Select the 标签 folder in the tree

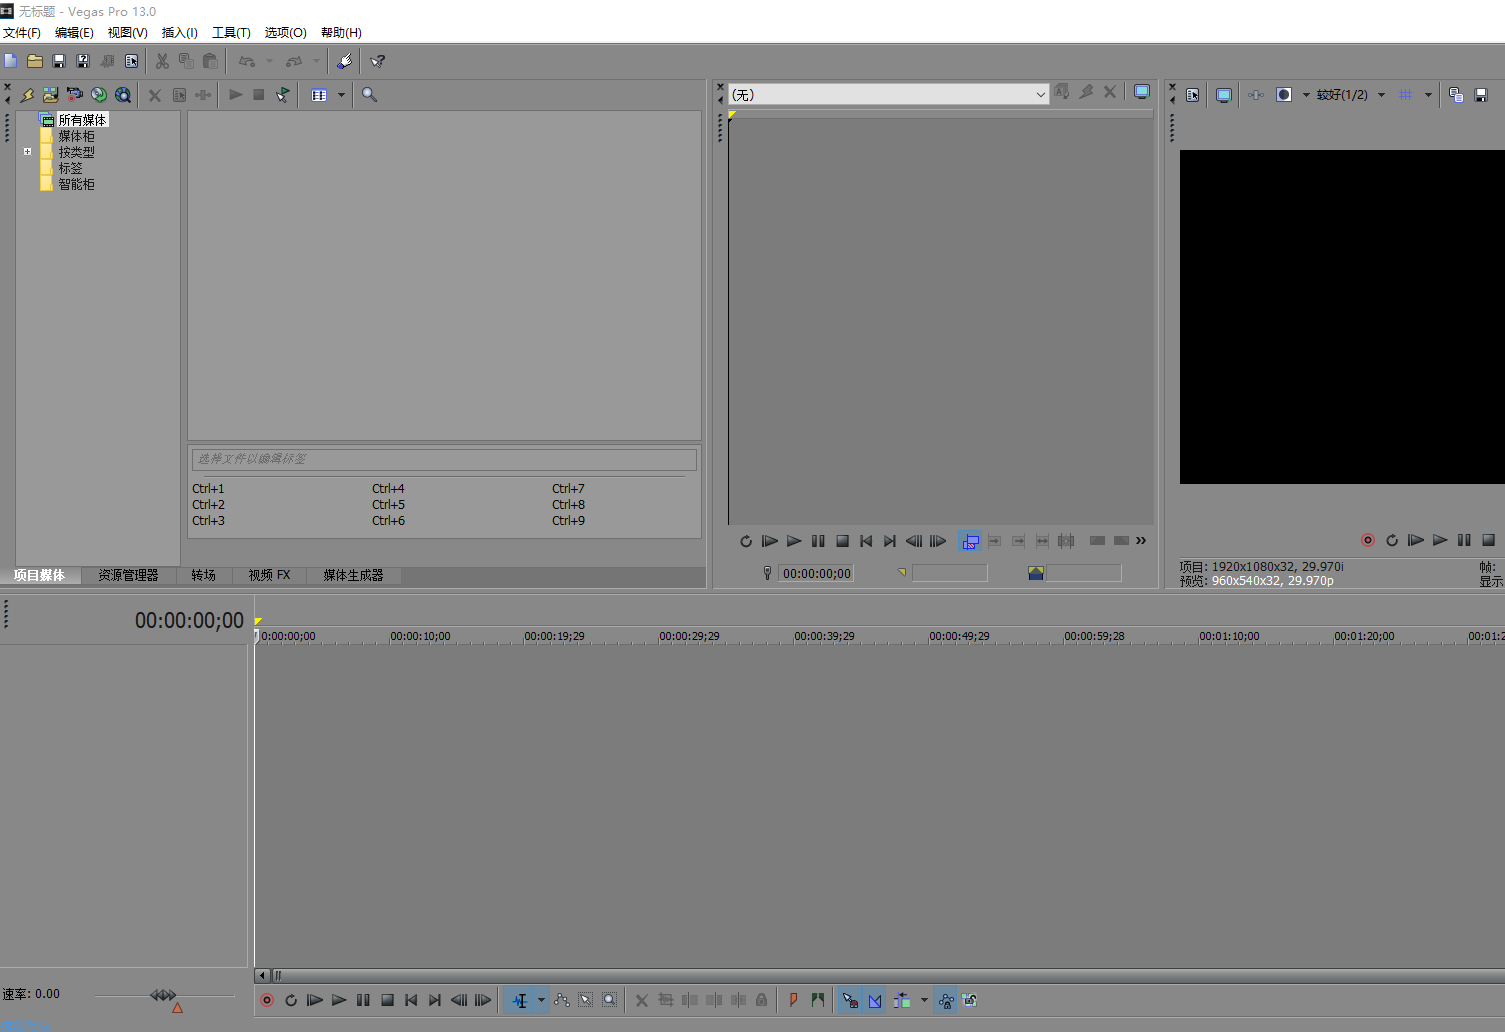(x=70, y=168)
